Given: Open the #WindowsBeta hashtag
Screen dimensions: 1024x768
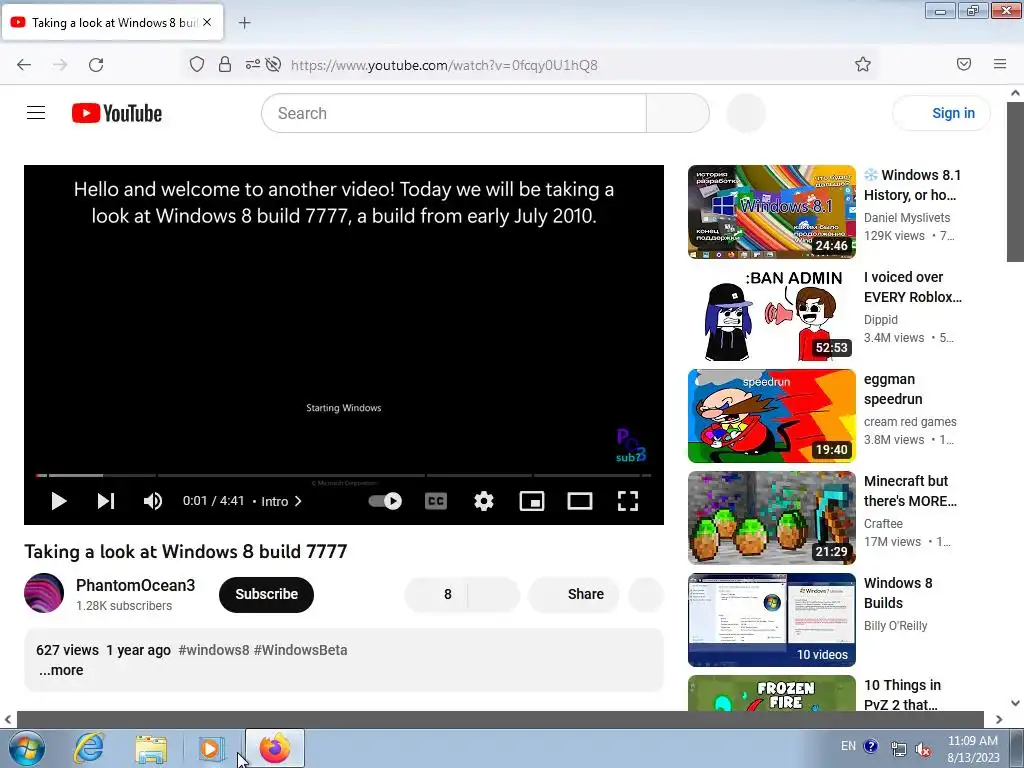Looking at the screenshot, I should 300,650.
